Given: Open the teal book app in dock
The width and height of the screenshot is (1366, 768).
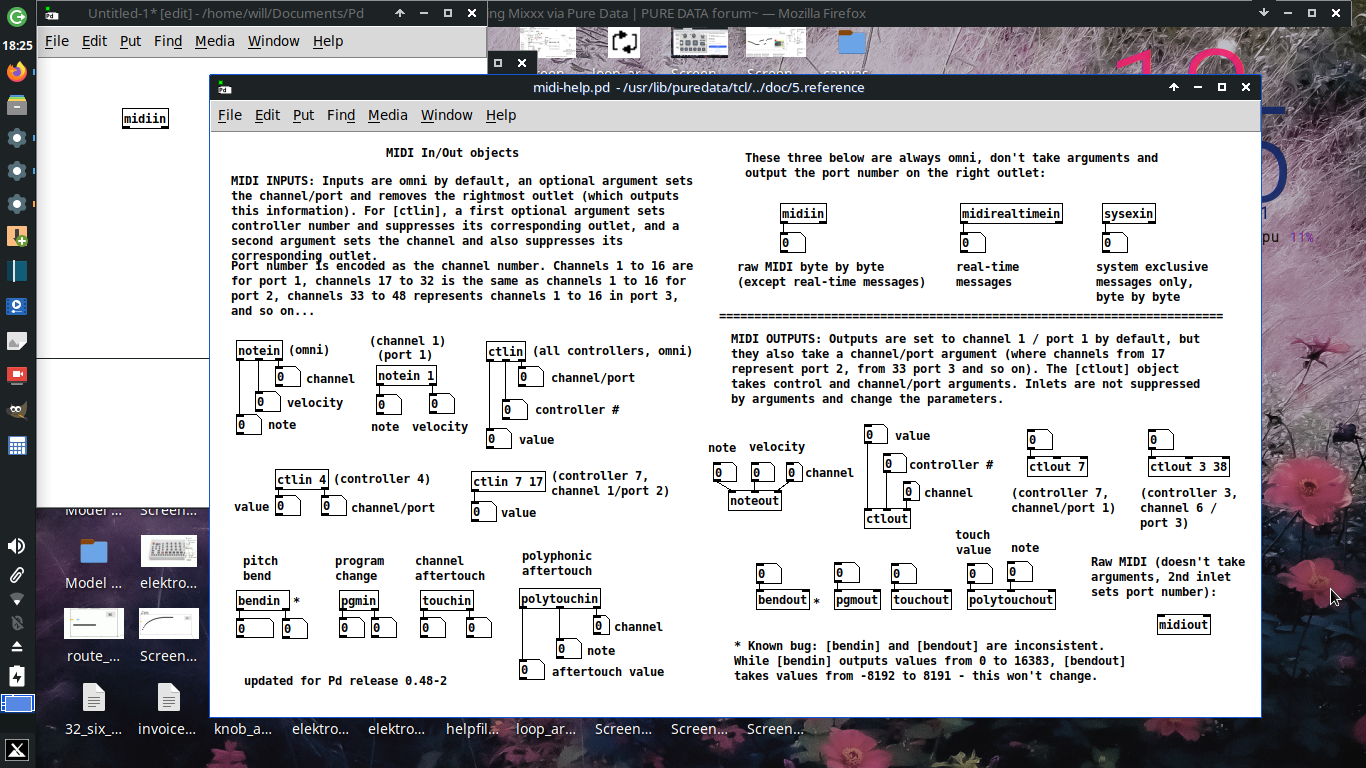Looking at the screenshot, I should [x=17, y=271].
